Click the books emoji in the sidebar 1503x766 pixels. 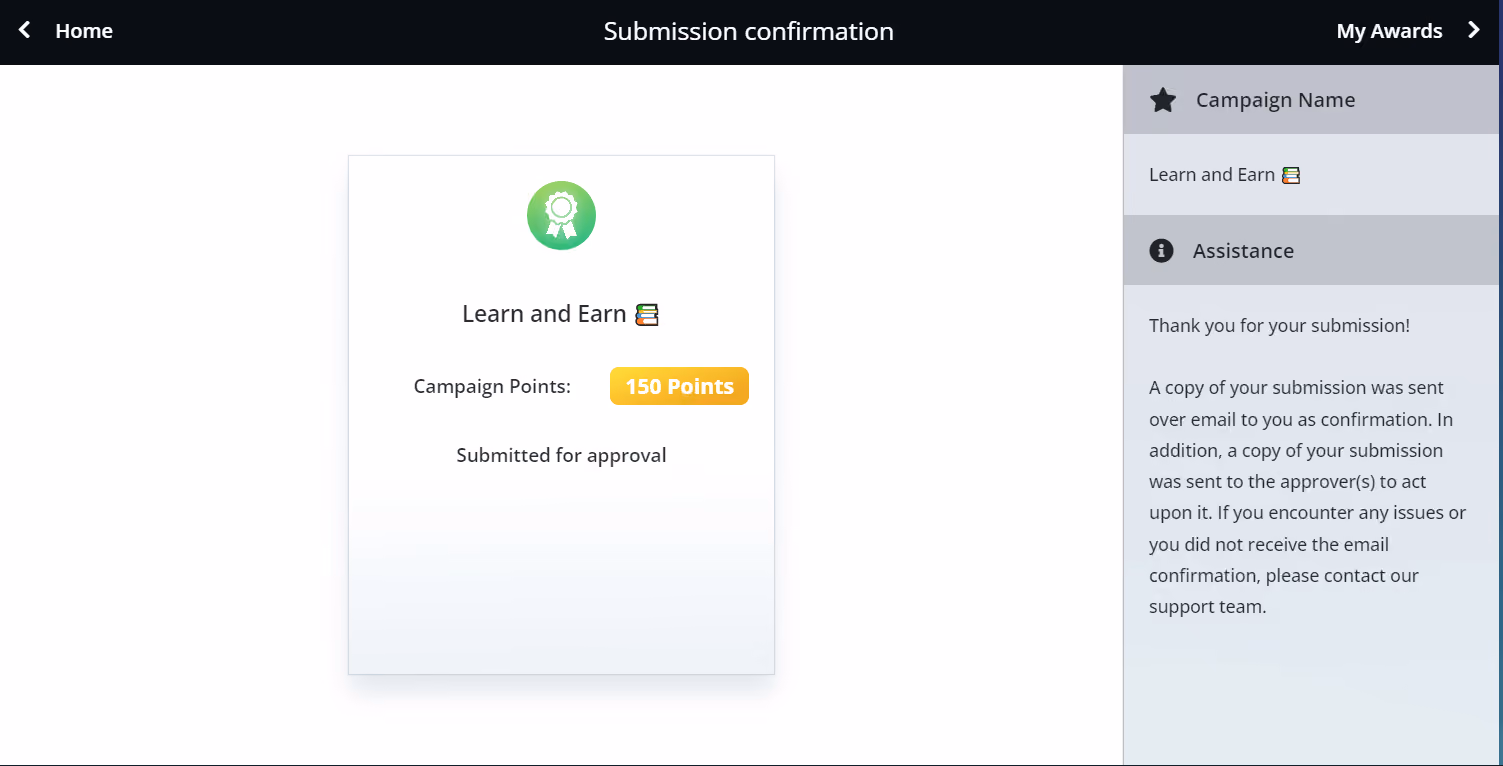coord(1291,175)
